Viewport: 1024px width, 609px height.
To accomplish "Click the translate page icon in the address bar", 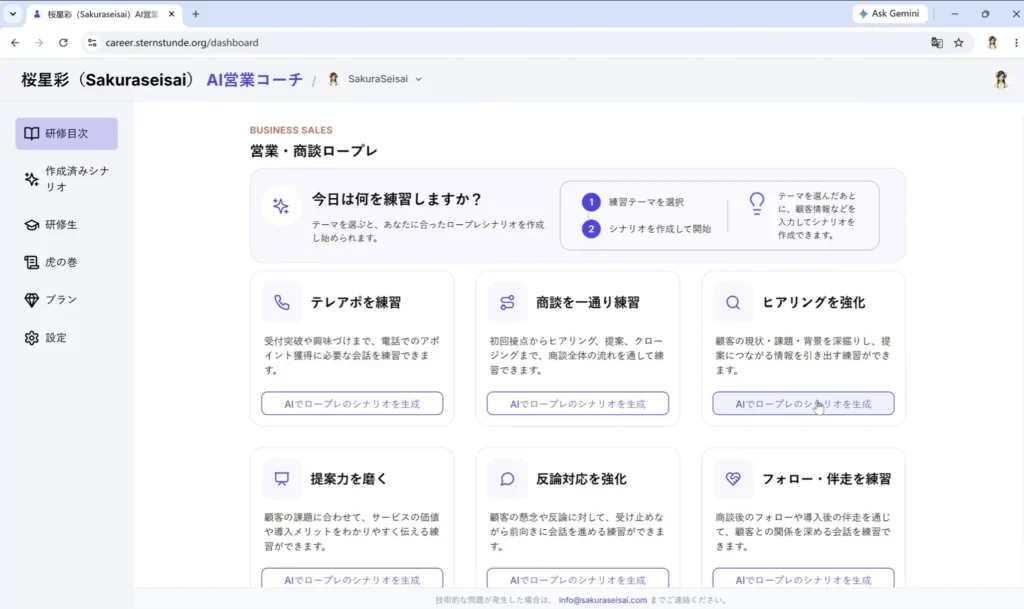I will [x=936, y=42].
